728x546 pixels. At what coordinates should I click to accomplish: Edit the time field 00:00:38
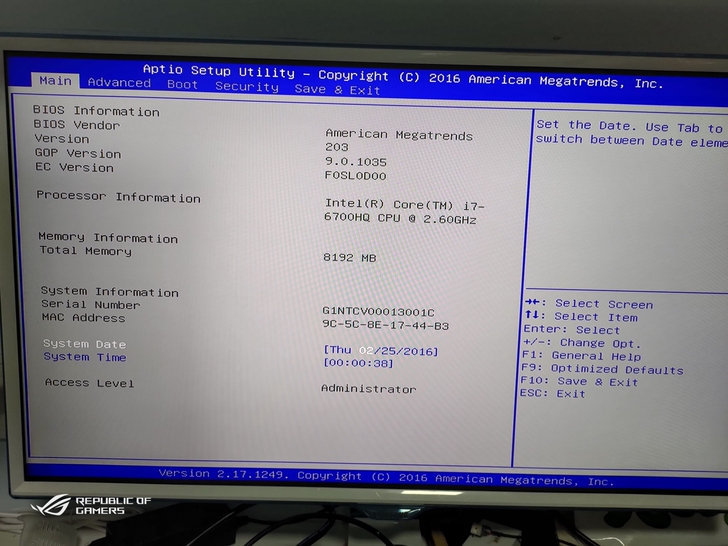pos(358,363)
